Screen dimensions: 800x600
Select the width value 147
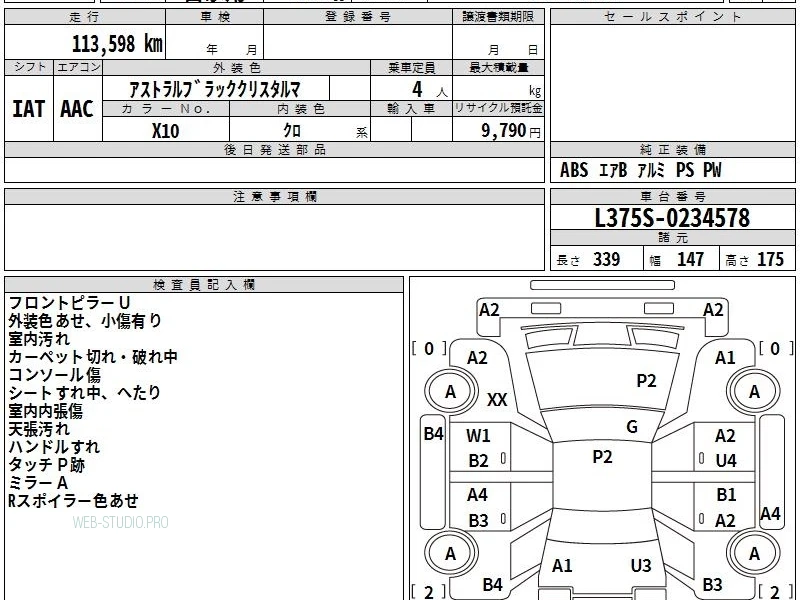click(x=690, y=259)
